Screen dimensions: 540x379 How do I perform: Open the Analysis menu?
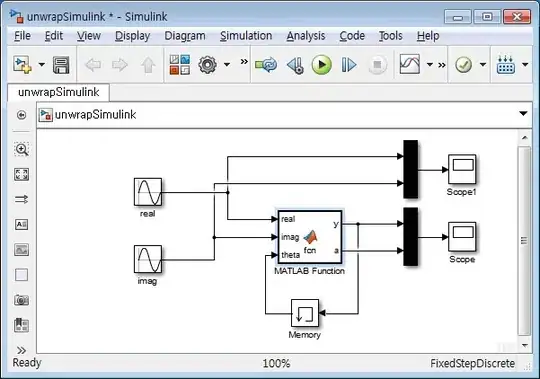pyautogui.click(x=306, y=36)
